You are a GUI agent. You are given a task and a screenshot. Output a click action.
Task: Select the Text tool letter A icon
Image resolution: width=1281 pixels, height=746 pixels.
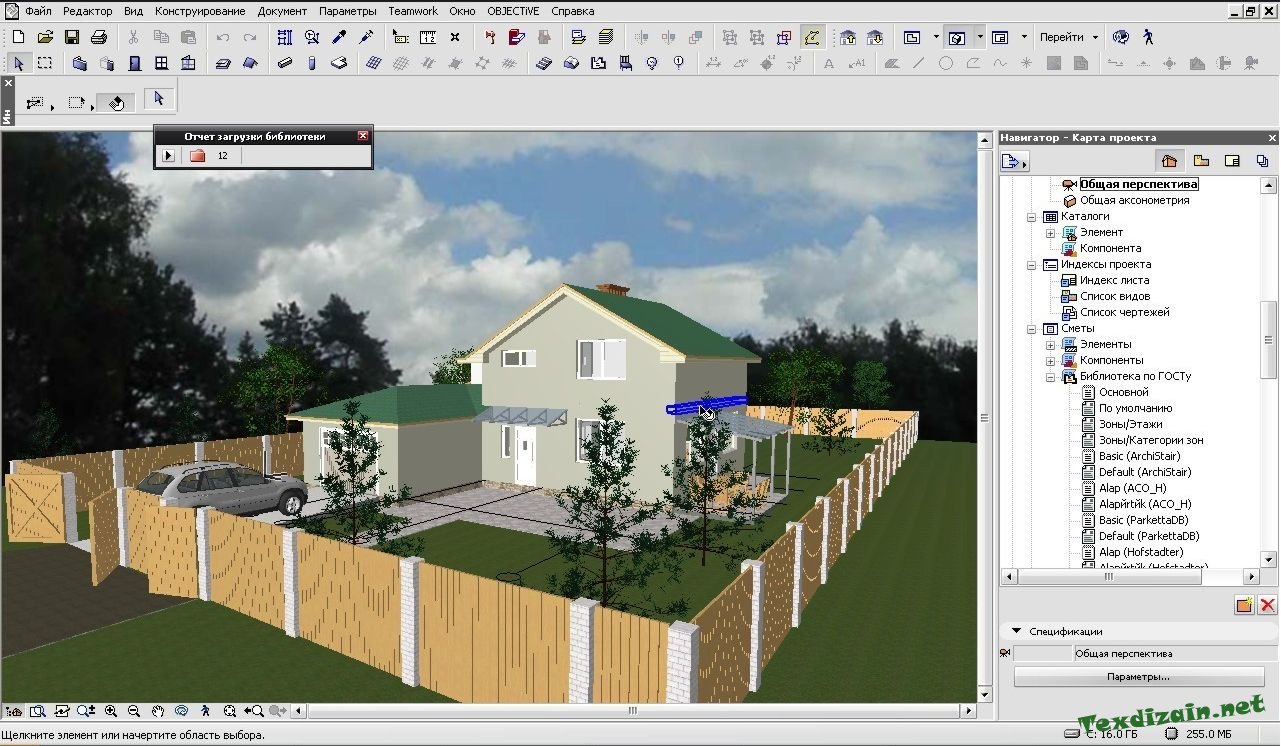tap(829, 63)
